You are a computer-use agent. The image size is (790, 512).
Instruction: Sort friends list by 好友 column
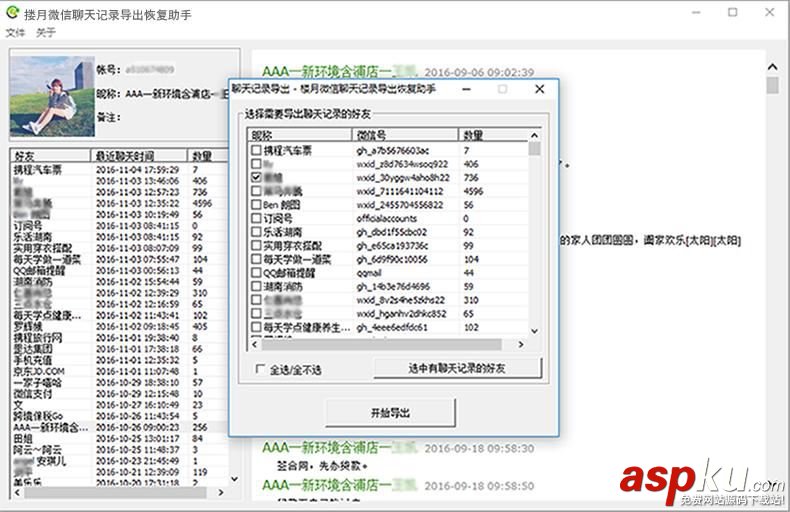click(x=50, y=156)
